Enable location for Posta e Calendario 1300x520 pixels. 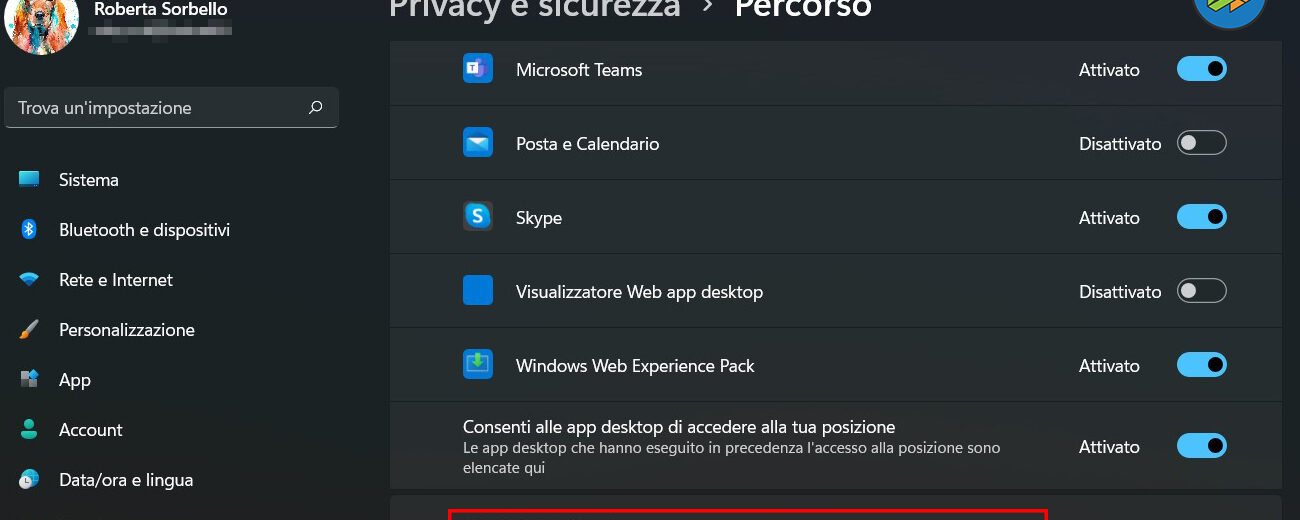click(1201, 143)
